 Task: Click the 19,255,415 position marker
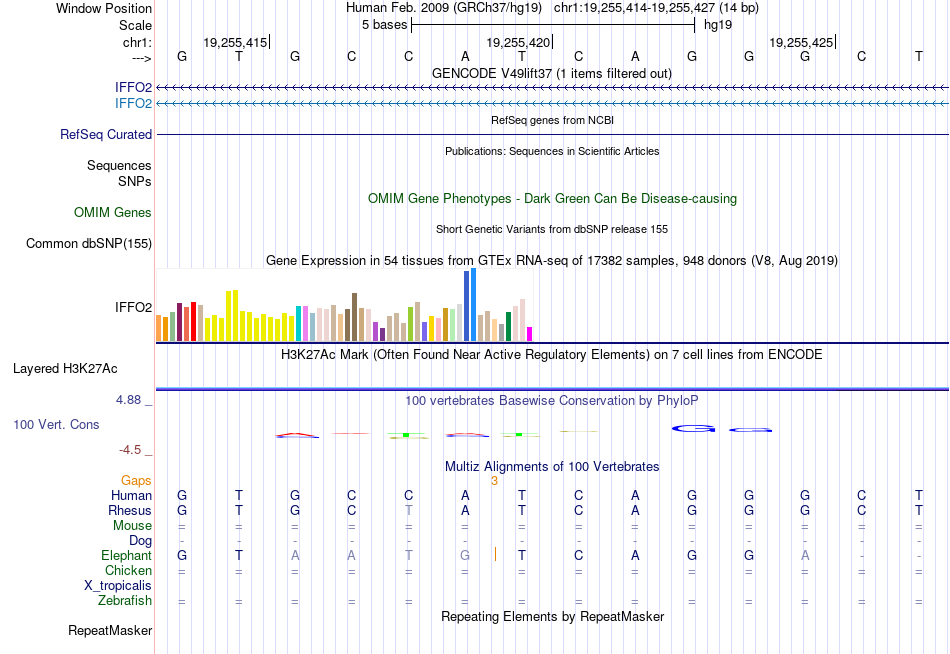pyautogui.click(x=235, y=42)
